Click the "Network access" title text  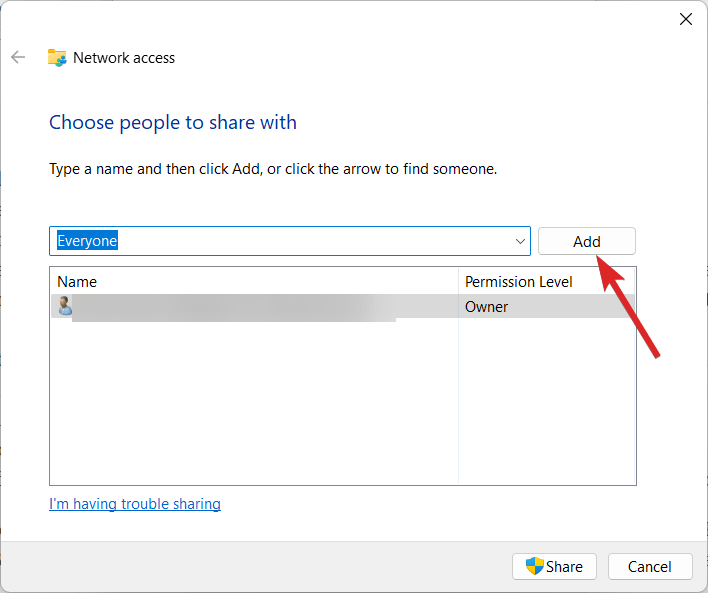[x=125, y=58]
